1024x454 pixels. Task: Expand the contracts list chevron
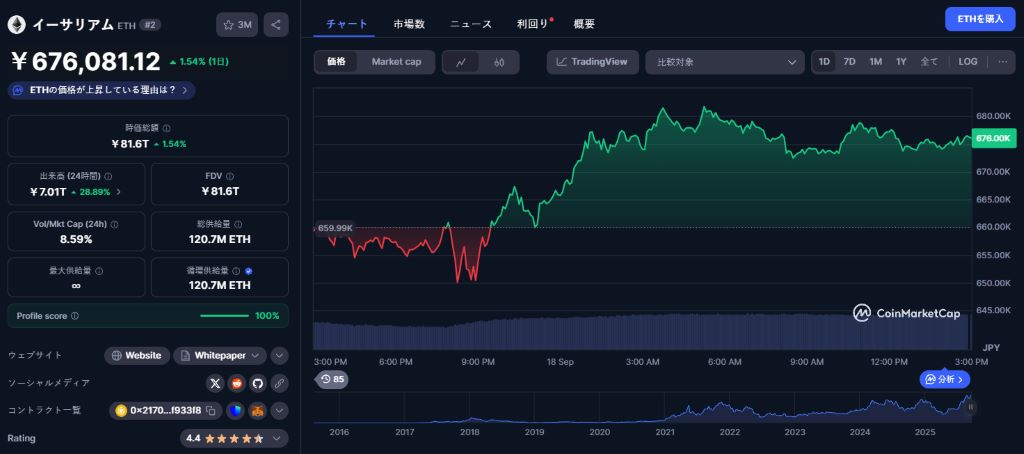click(x=280, y=411)
